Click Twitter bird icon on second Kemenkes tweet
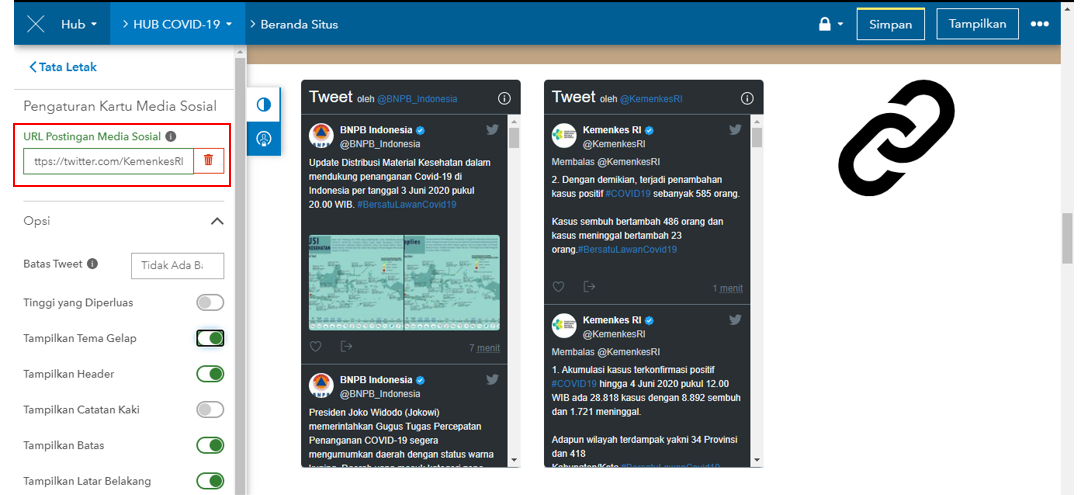 (x=735, y=320)
